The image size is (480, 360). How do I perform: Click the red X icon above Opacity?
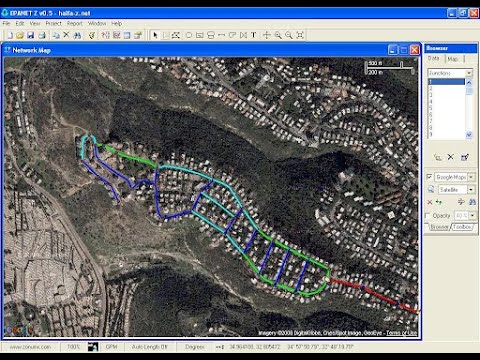pos(430,202)
